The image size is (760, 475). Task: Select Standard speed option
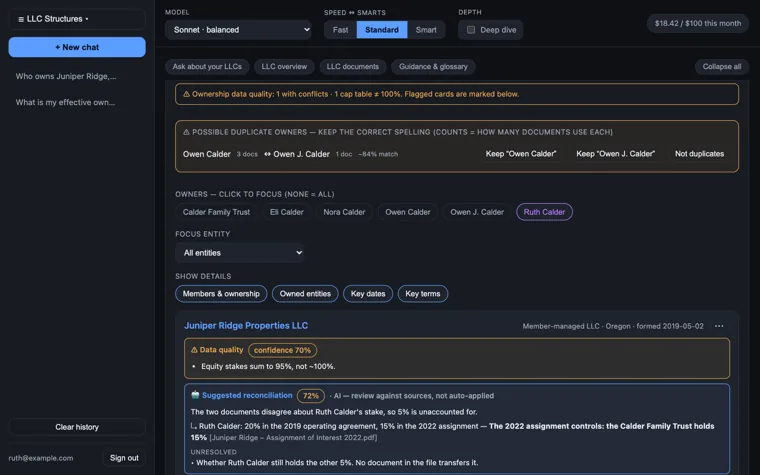pyautogui.click(x=382, y=30)
